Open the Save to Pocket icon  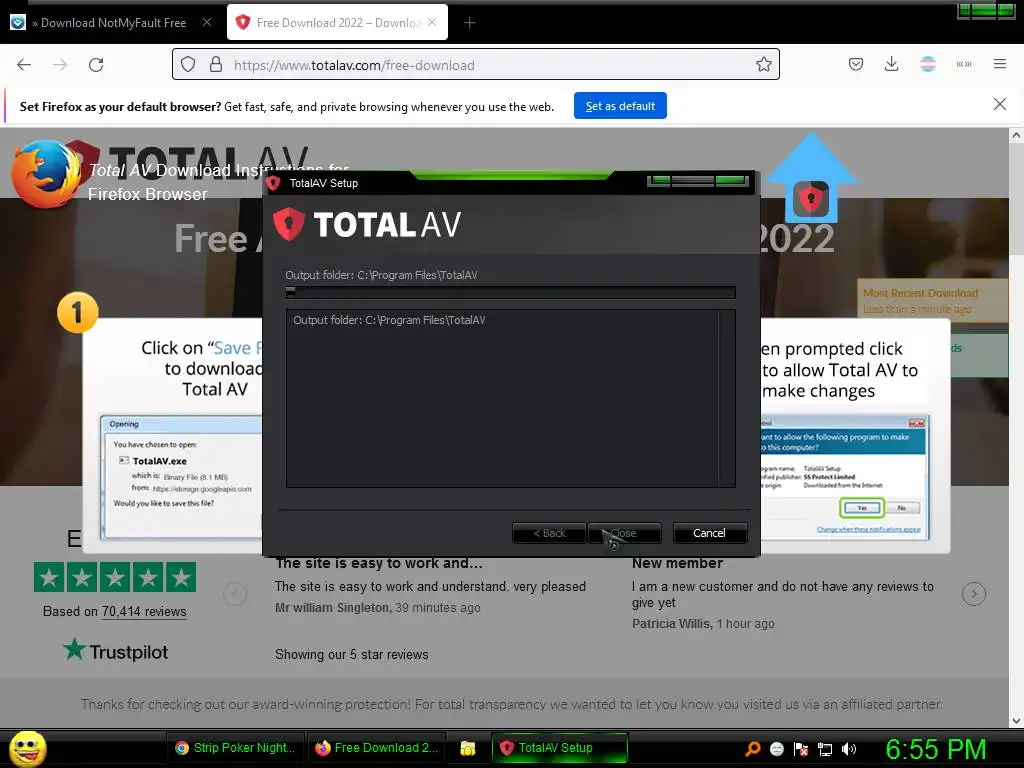click(x=856, y=64)
